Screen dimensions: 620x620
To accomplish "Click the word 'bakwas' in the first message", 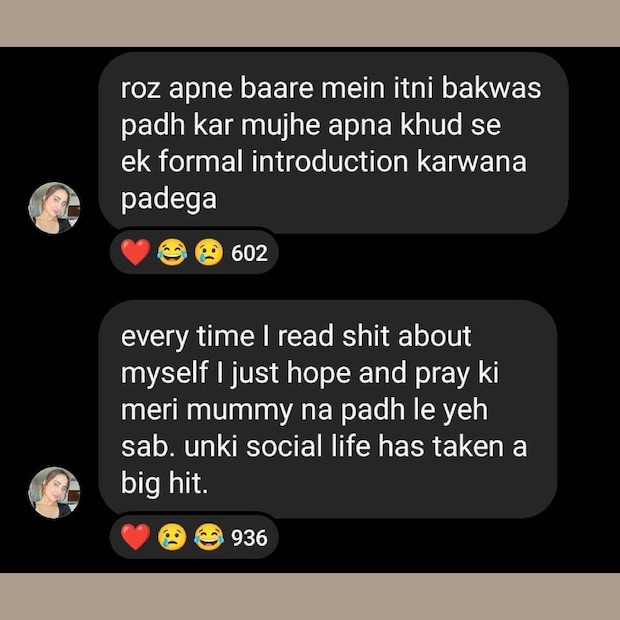I will pyautogui.click(x=491, y=88).
